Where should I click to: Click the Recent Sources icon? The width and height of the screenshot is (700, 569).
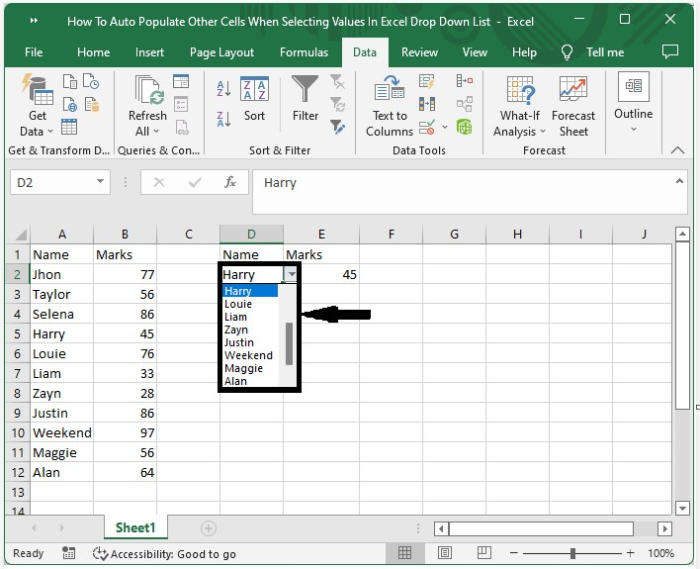pos(91,82)
